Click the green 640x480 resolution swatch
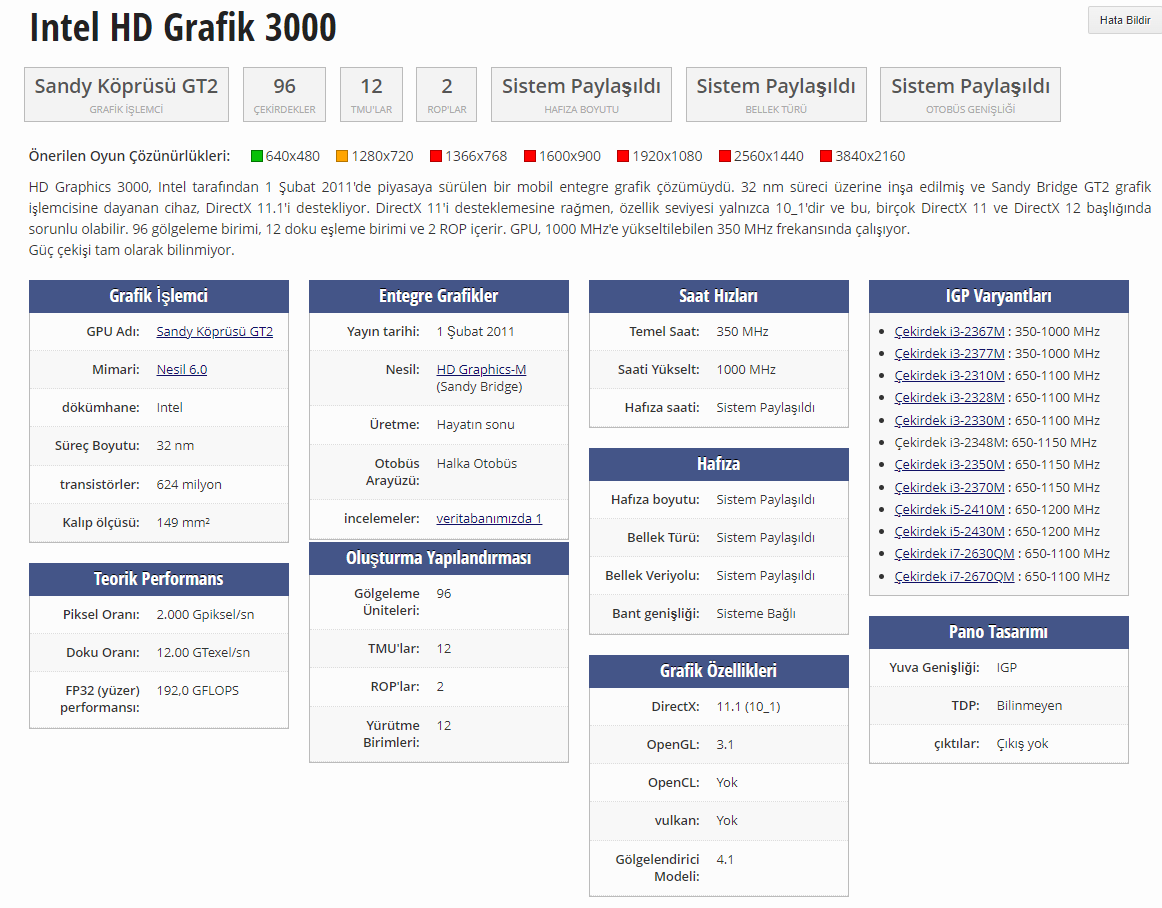This screenshot has width=1162, height=908. click(x=257, y=156)
